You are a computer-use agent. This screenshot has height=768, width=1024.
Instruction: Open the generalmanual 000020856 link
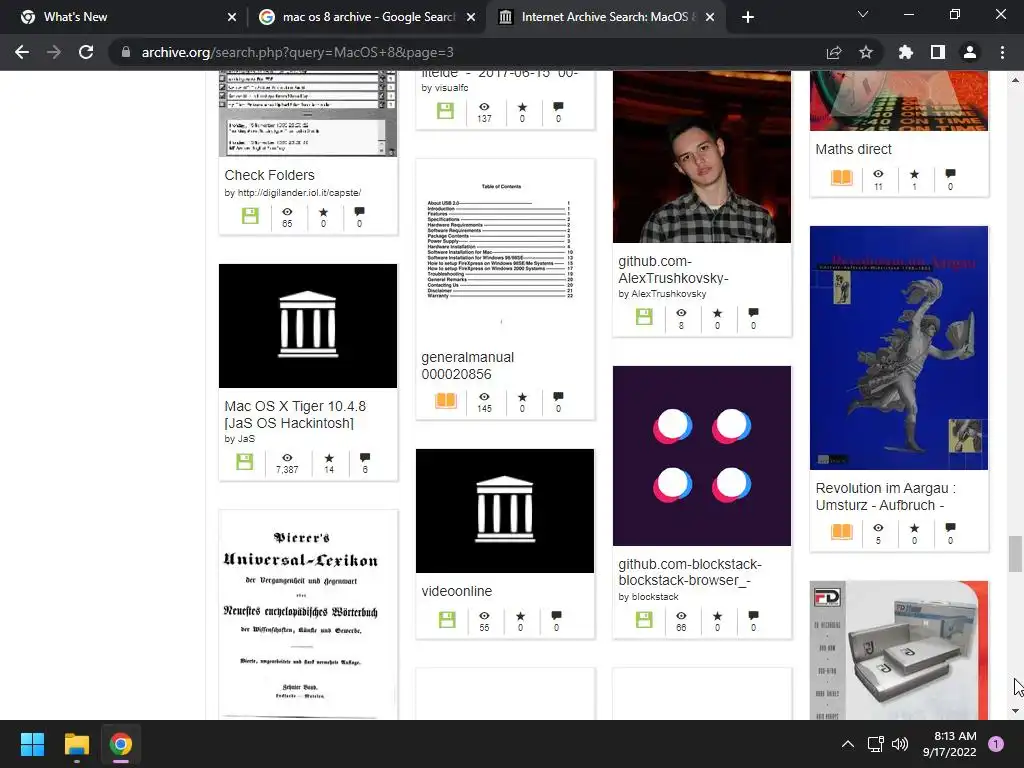point(468,366)
